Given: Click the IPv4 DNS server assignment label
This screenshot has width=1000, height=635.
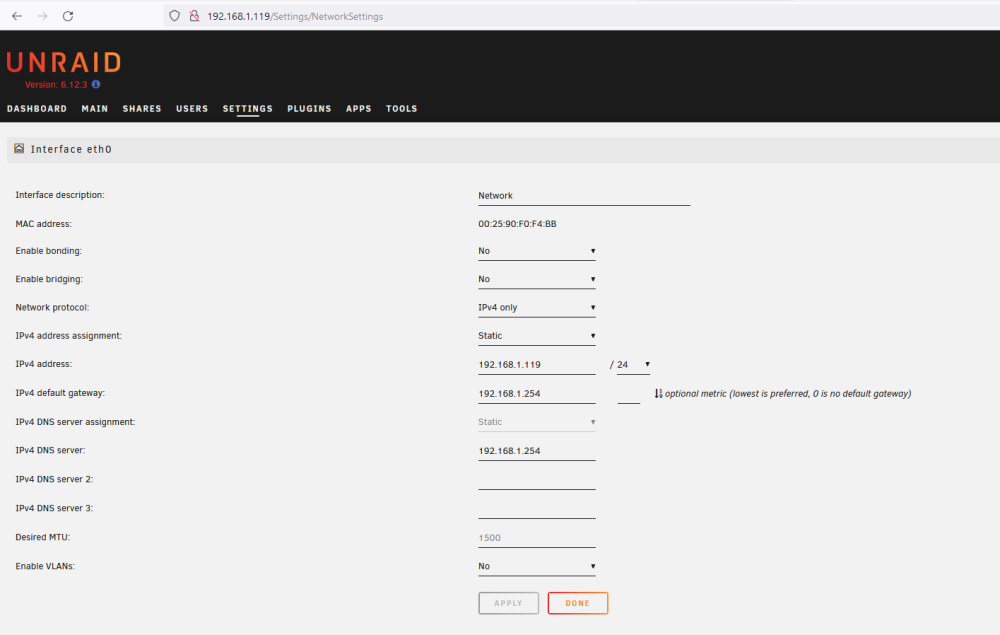Looking at the screenshot, I should tap(75, 422).
